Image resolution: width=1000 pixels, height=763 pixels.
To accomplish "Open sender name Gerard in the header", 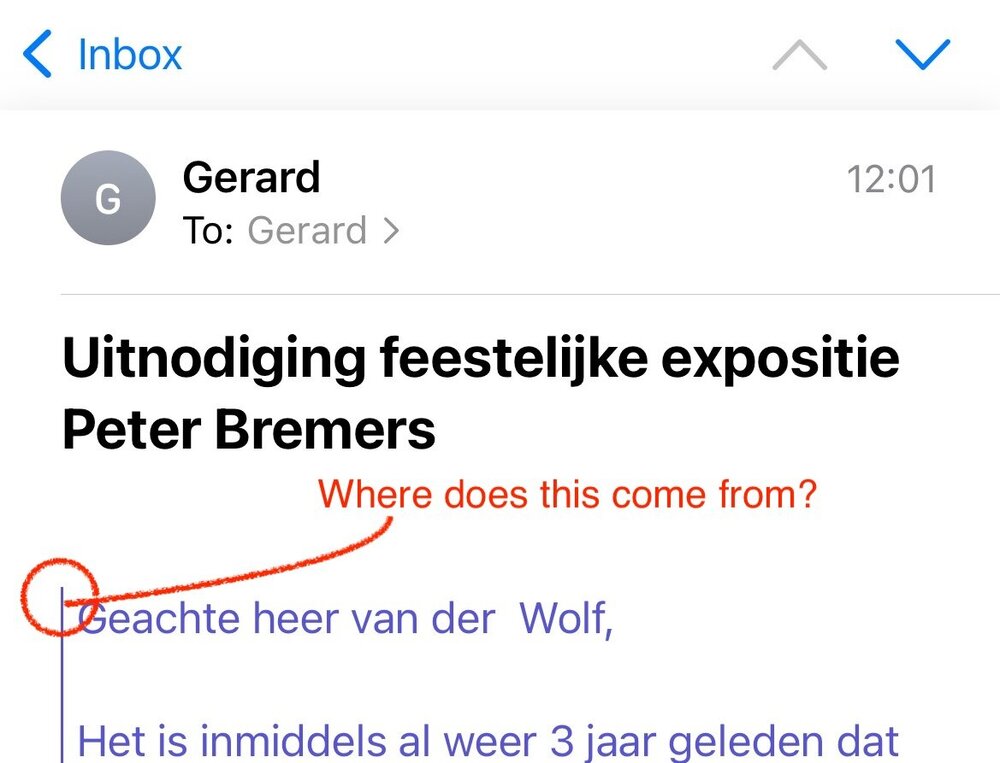I will pos(251,178).
